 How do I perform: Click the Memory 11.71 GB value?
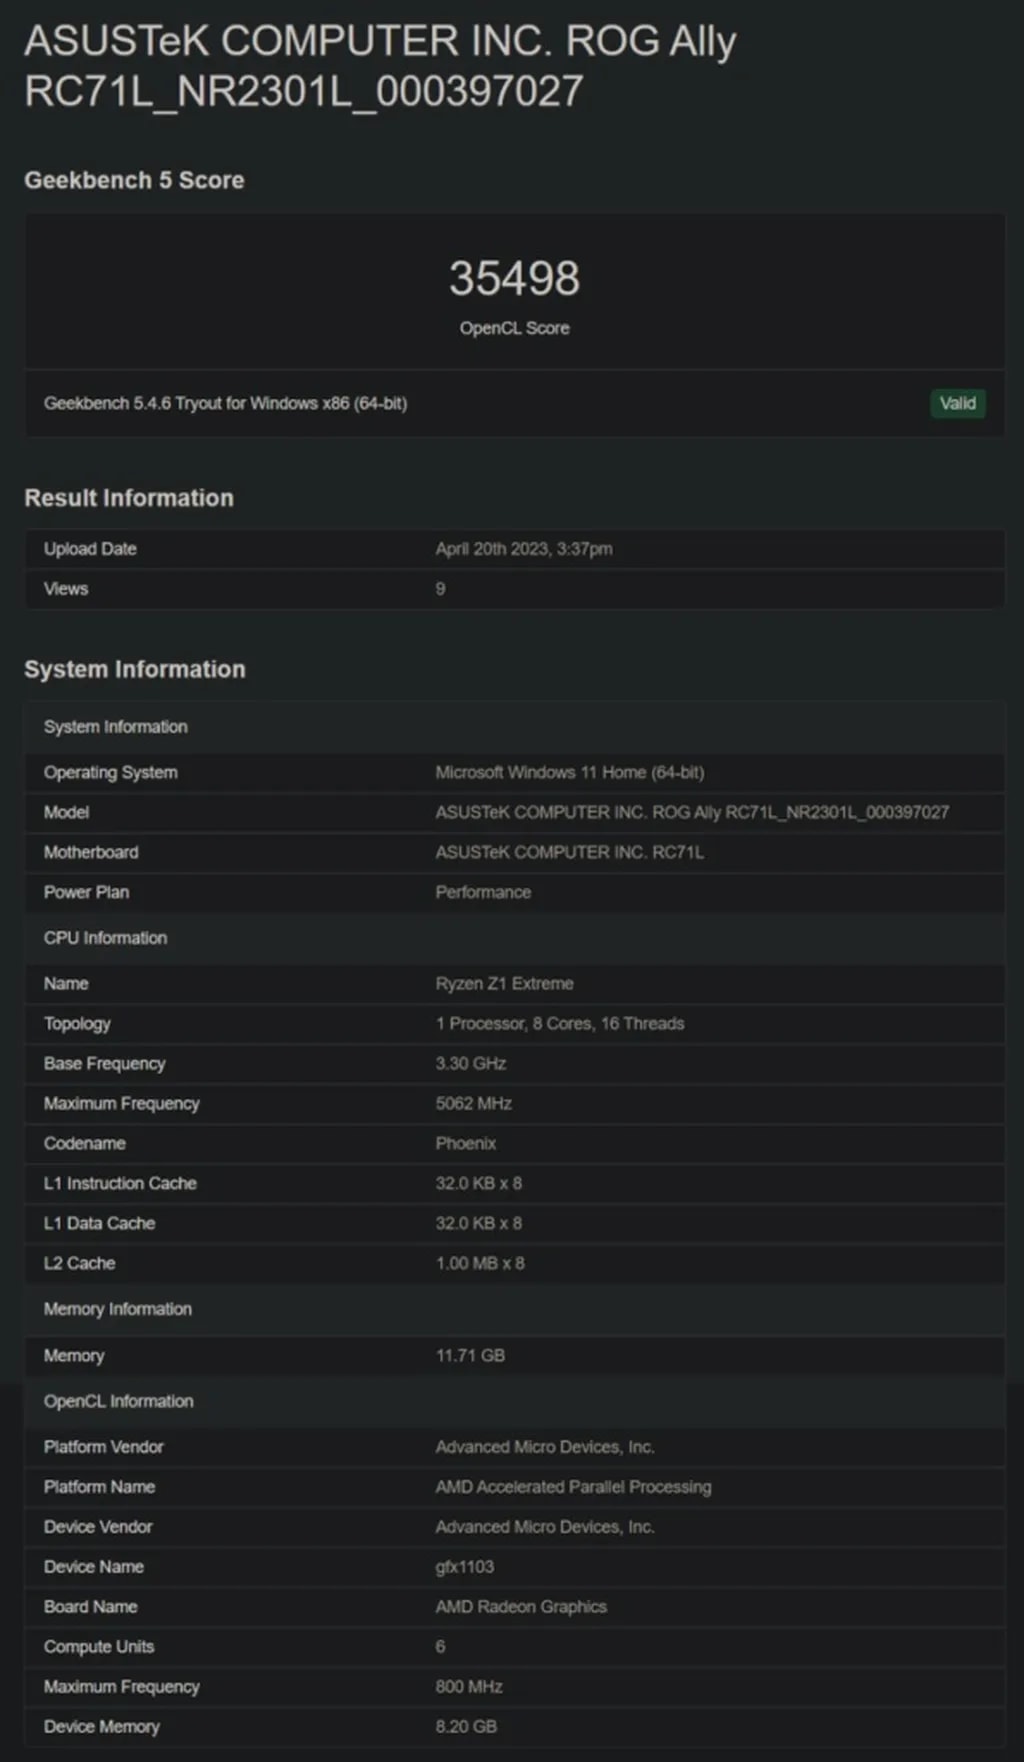(470, 1355)
